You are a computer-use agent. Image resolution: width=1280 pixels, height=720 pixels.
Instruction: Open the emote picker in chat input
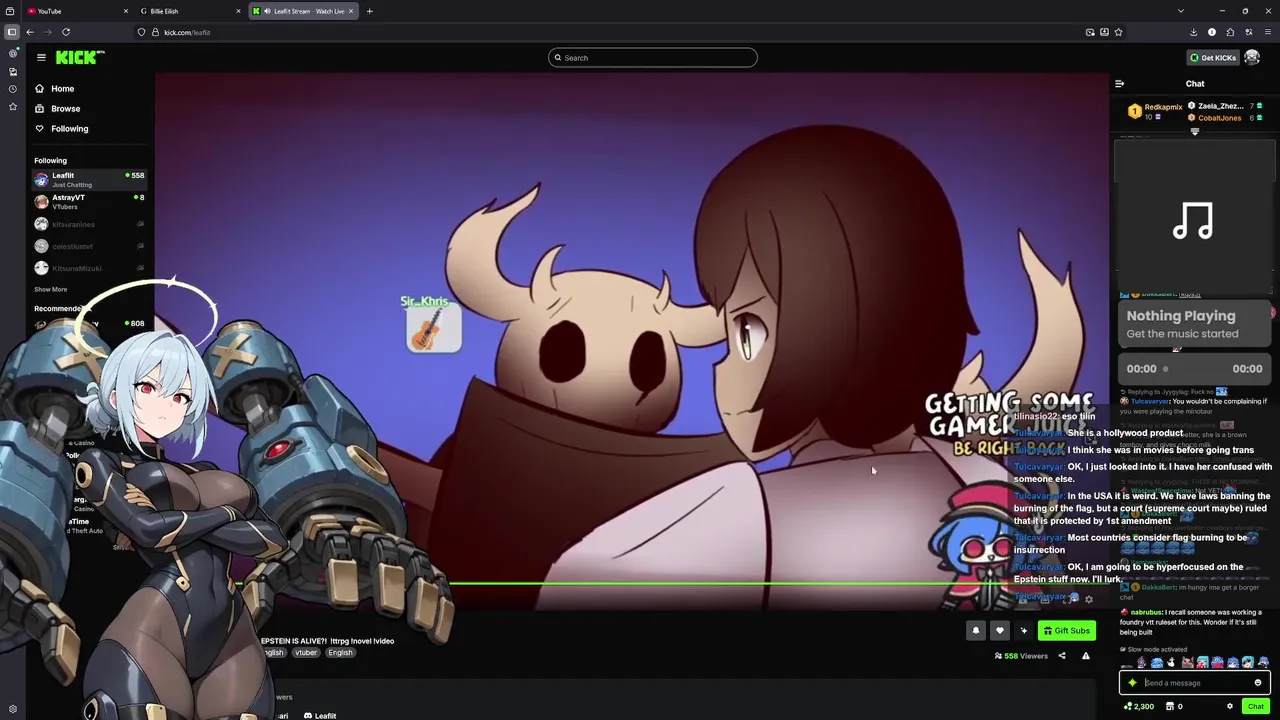pos(1258,683)
